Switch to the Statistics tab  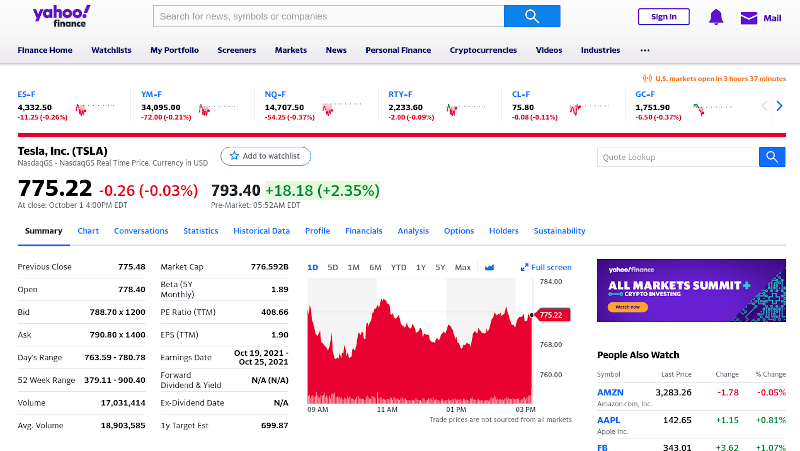(201, 231)
